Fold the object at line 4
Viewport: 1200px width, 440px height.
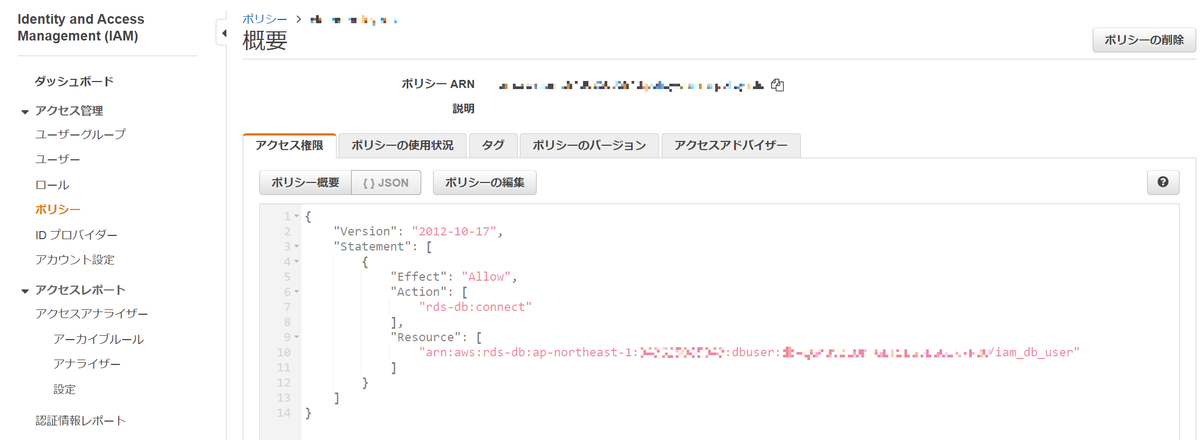(x=297, y=261)
